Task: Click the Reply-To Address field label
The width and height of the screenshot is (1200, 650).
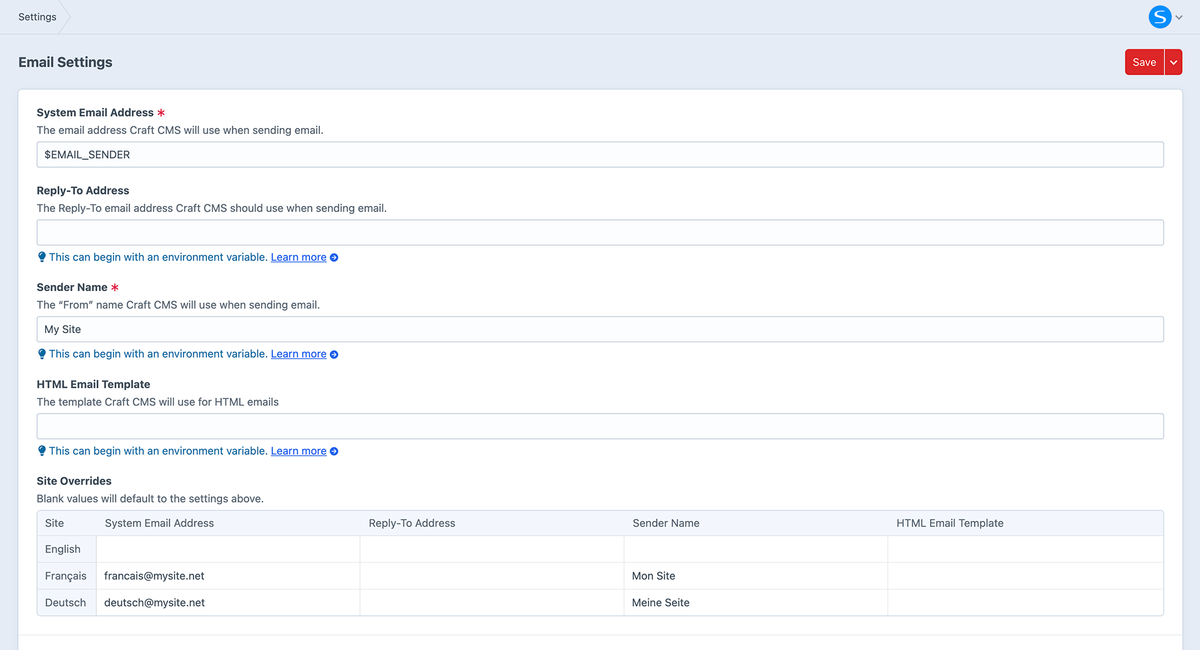Action: (83, 190)
